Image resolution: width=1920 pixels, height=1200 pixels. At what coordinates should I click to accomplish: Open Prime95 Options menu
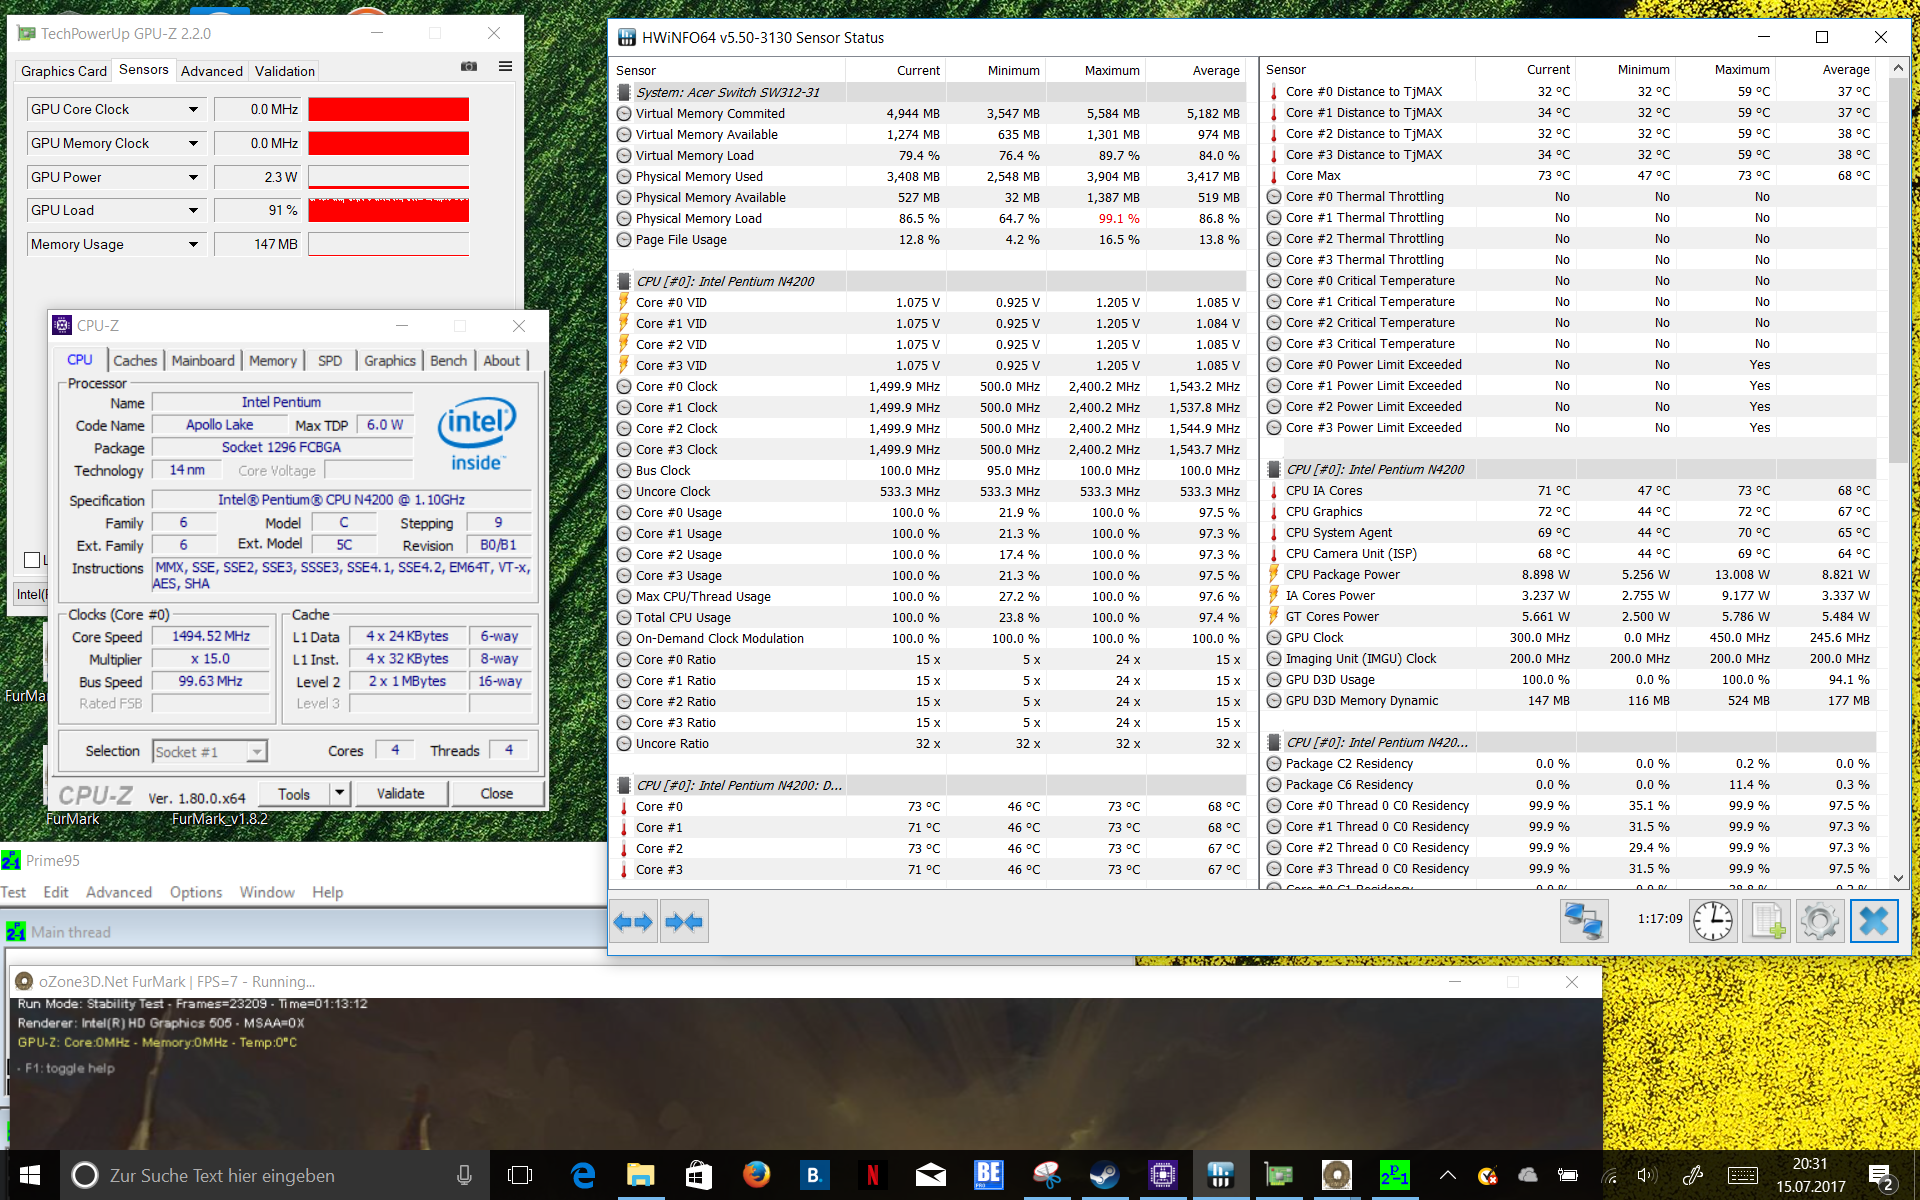click(196, 892)
